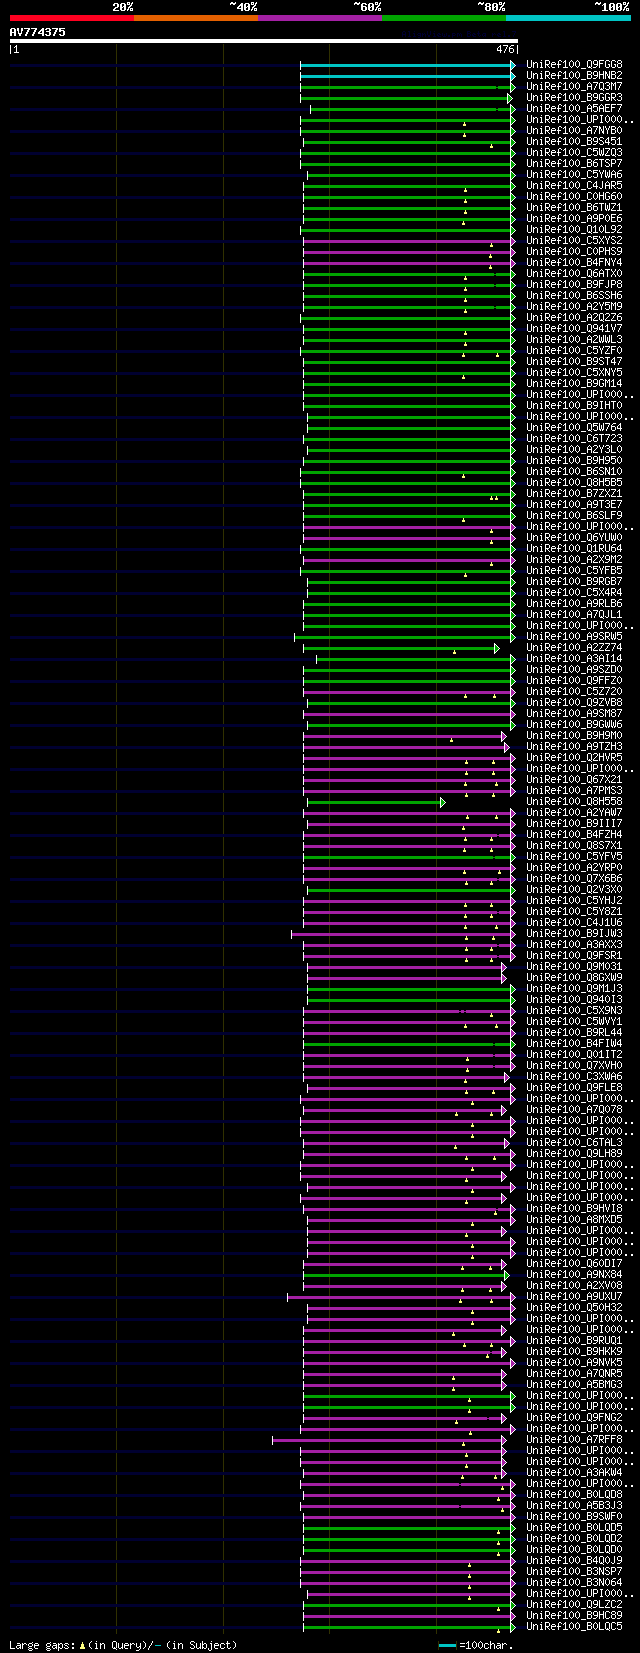Open hit UniRef100_A7Q3M7
Image resolution: width=640 pixels, height=1653 pixels.
click(574, 86)
